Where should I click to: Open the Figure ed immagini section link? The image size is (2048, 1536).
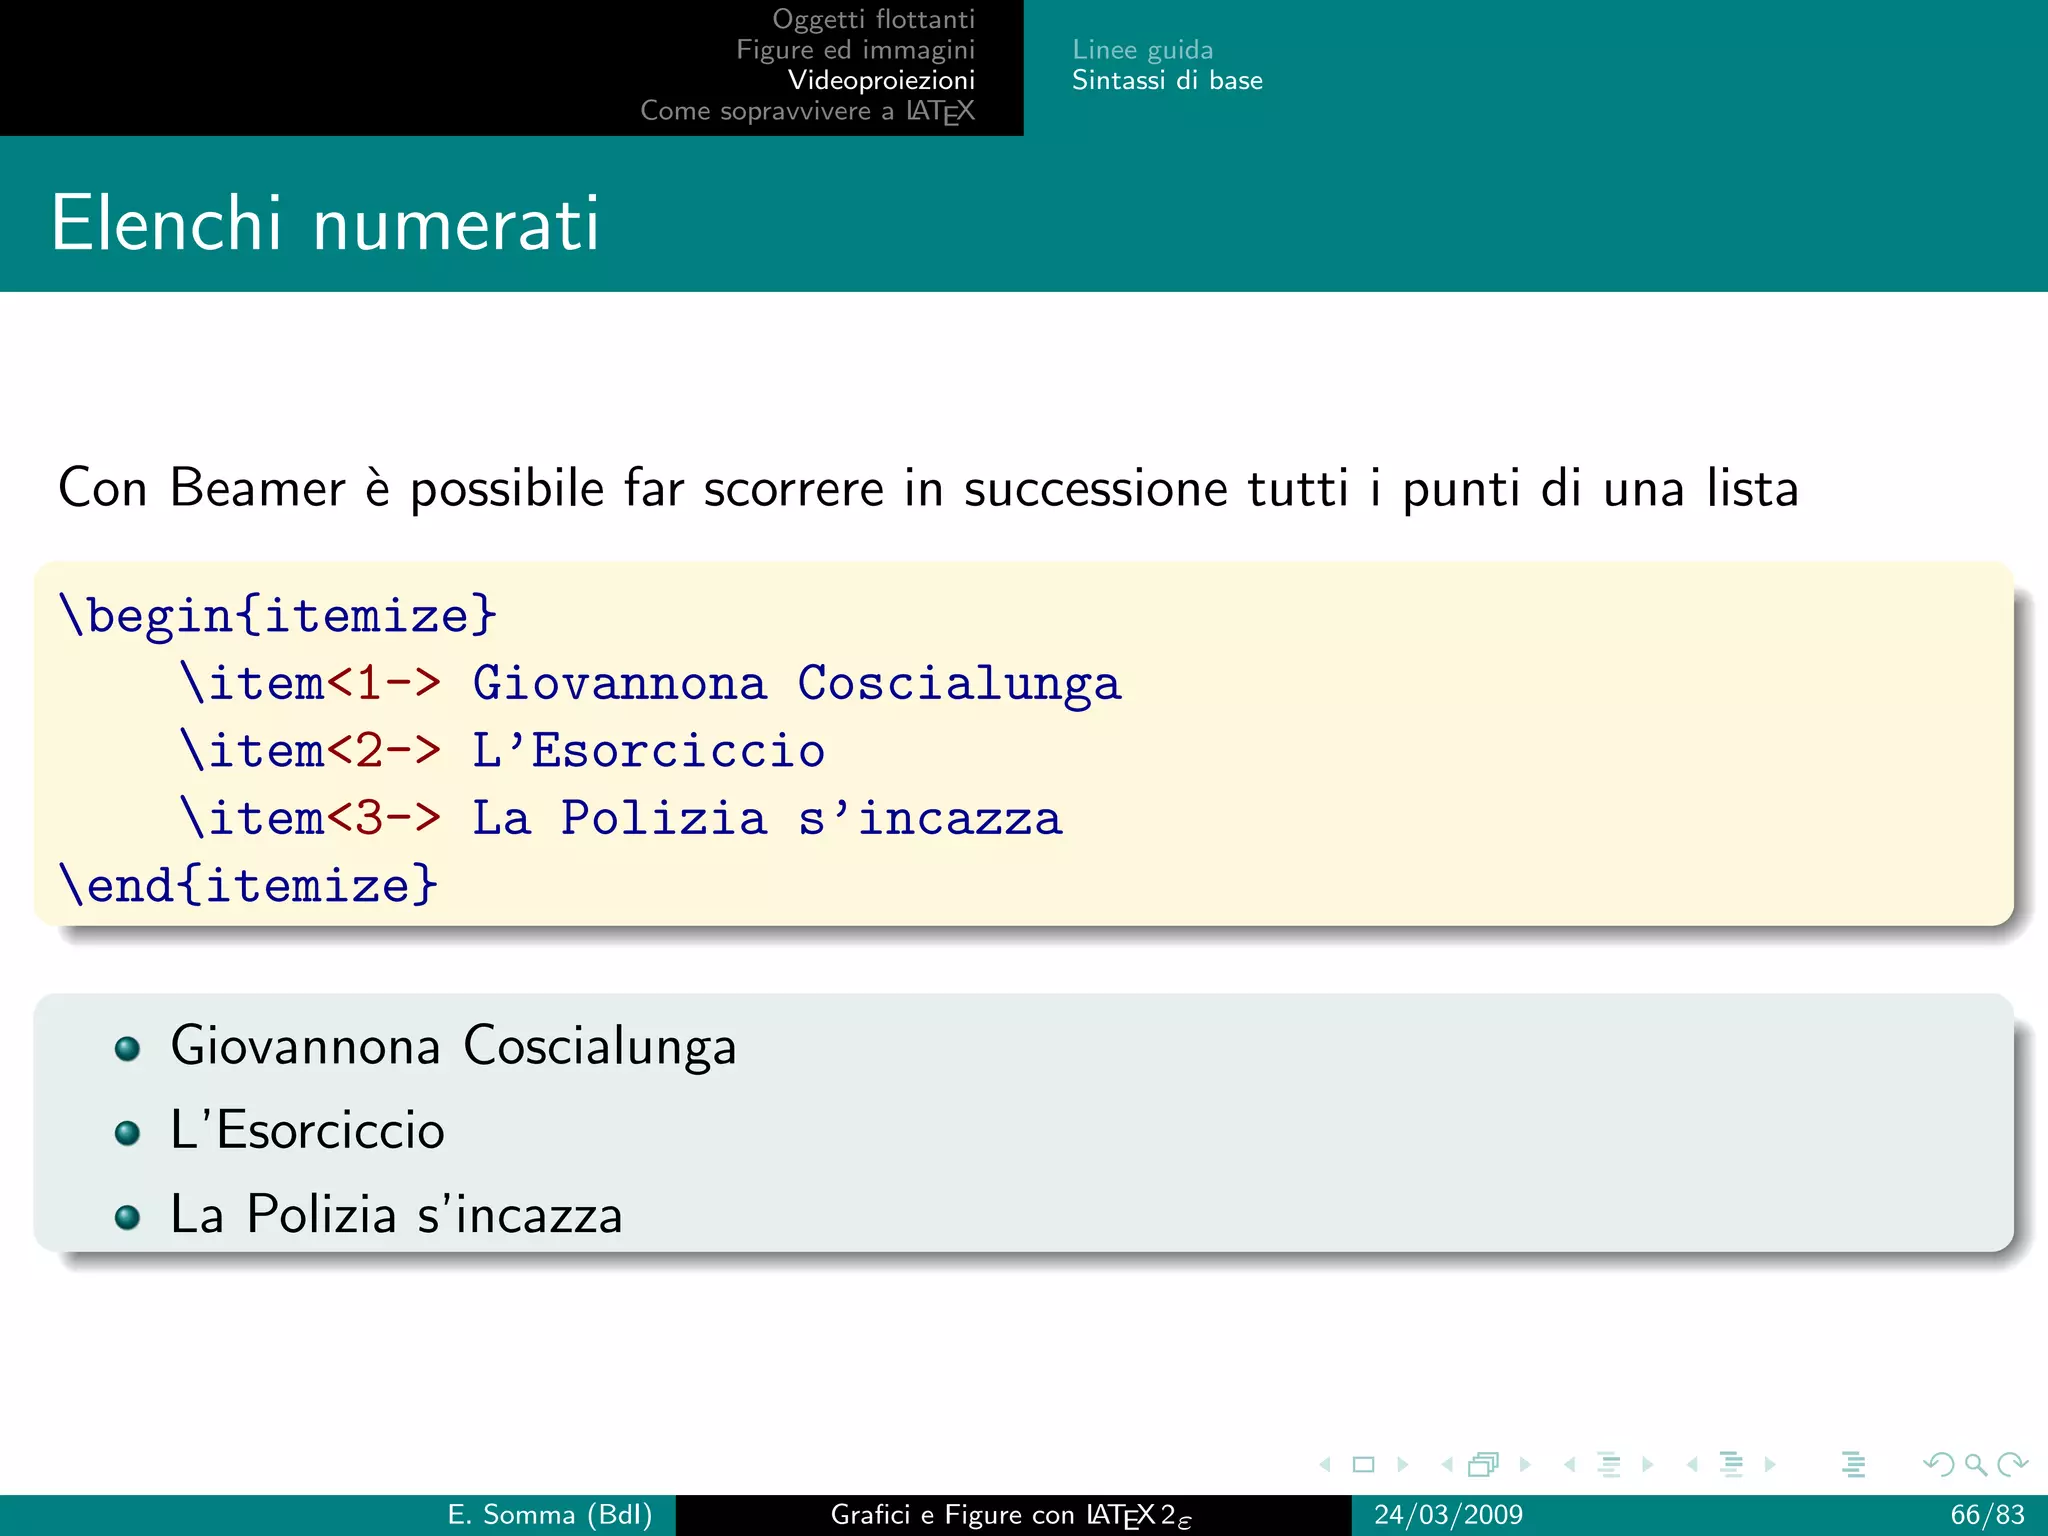click(x=856, y=50)
